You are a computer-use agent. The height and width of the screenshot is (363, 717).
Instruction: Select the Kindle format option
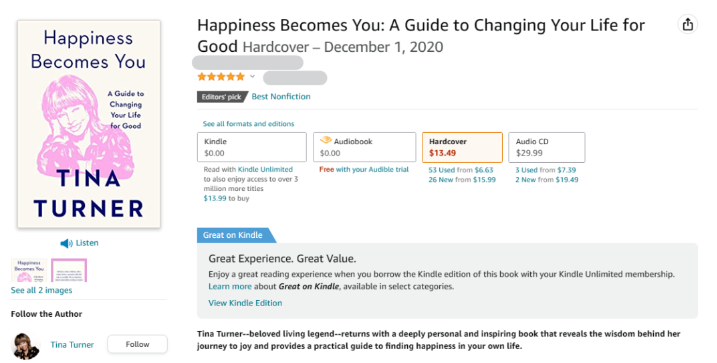click(x=252, y=147)
